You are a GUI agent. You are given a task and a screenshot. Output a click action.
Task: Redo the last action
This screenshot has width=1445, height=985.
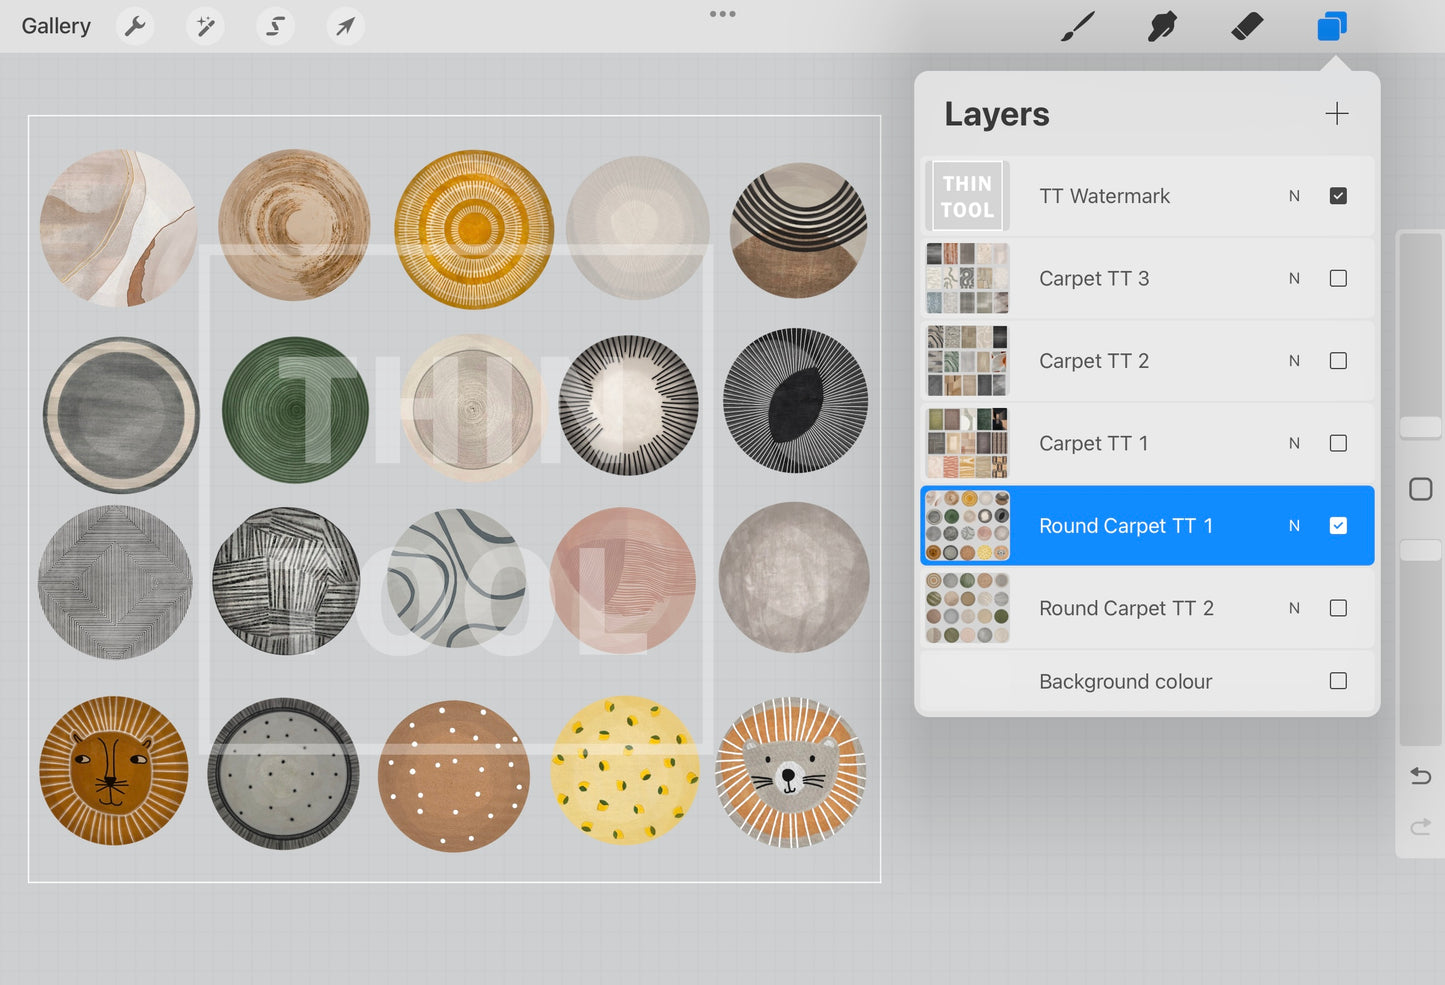pos(1420,827)
